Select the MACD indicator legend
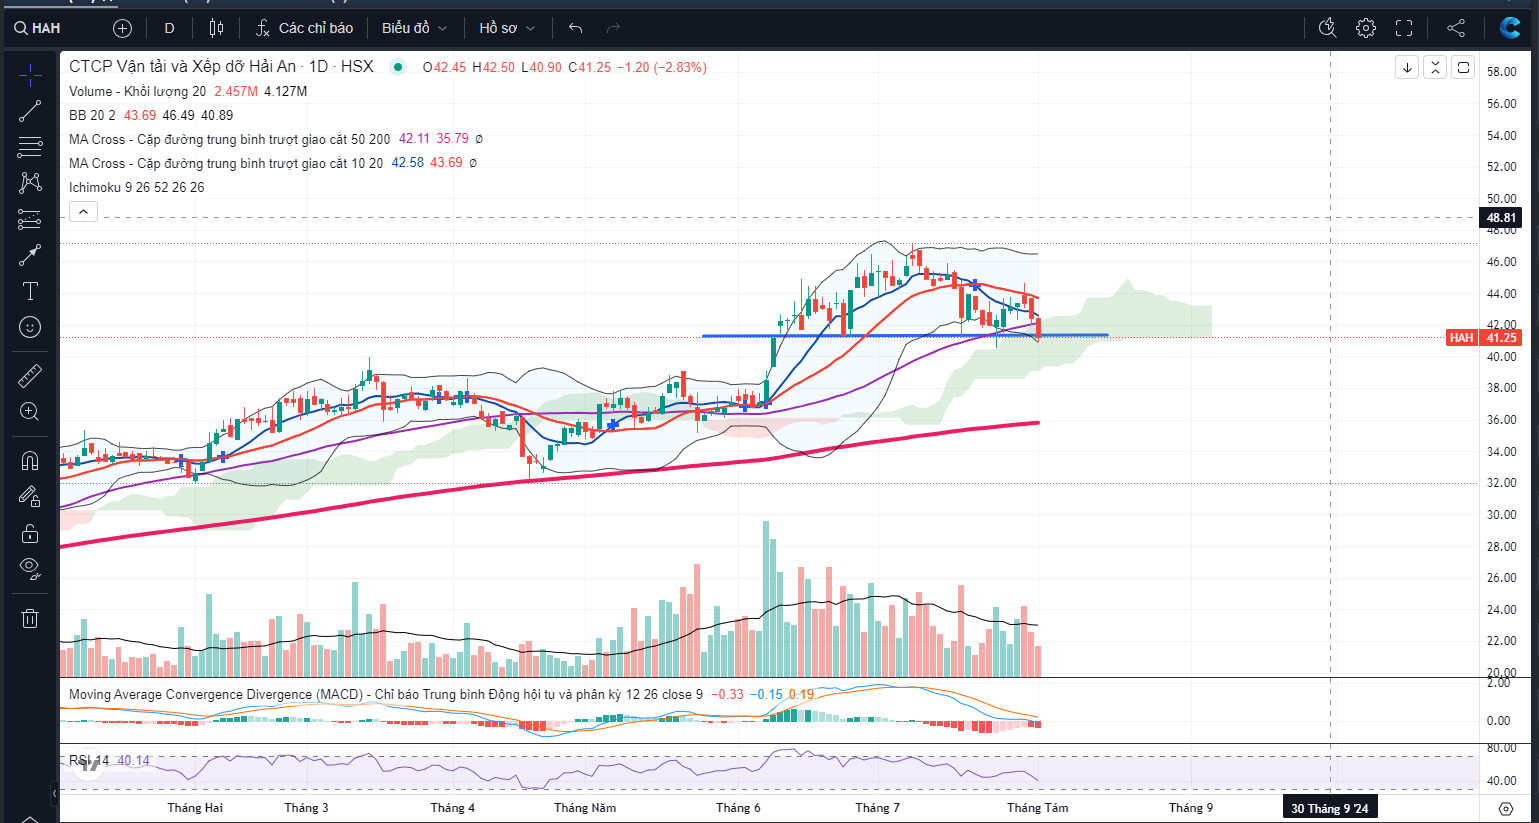1539x823 pixels. (x=385, y=694)
